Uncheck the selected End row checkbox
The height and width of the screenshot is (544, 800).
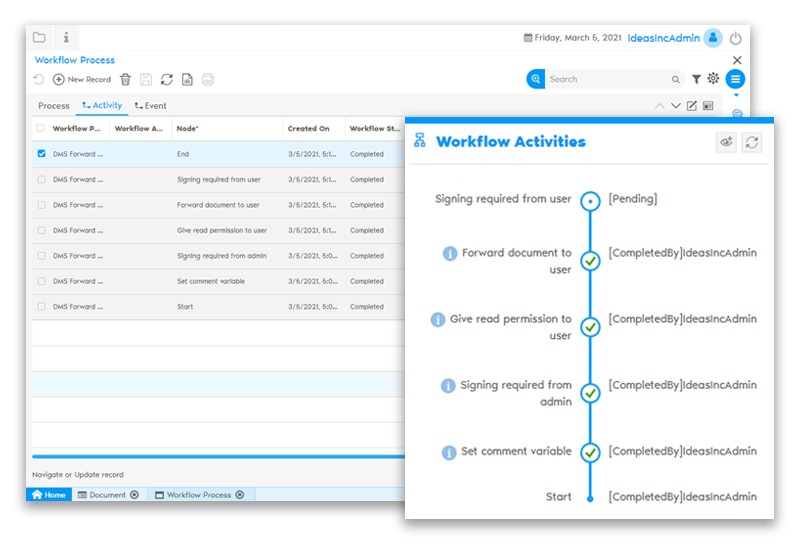point(41,154)
